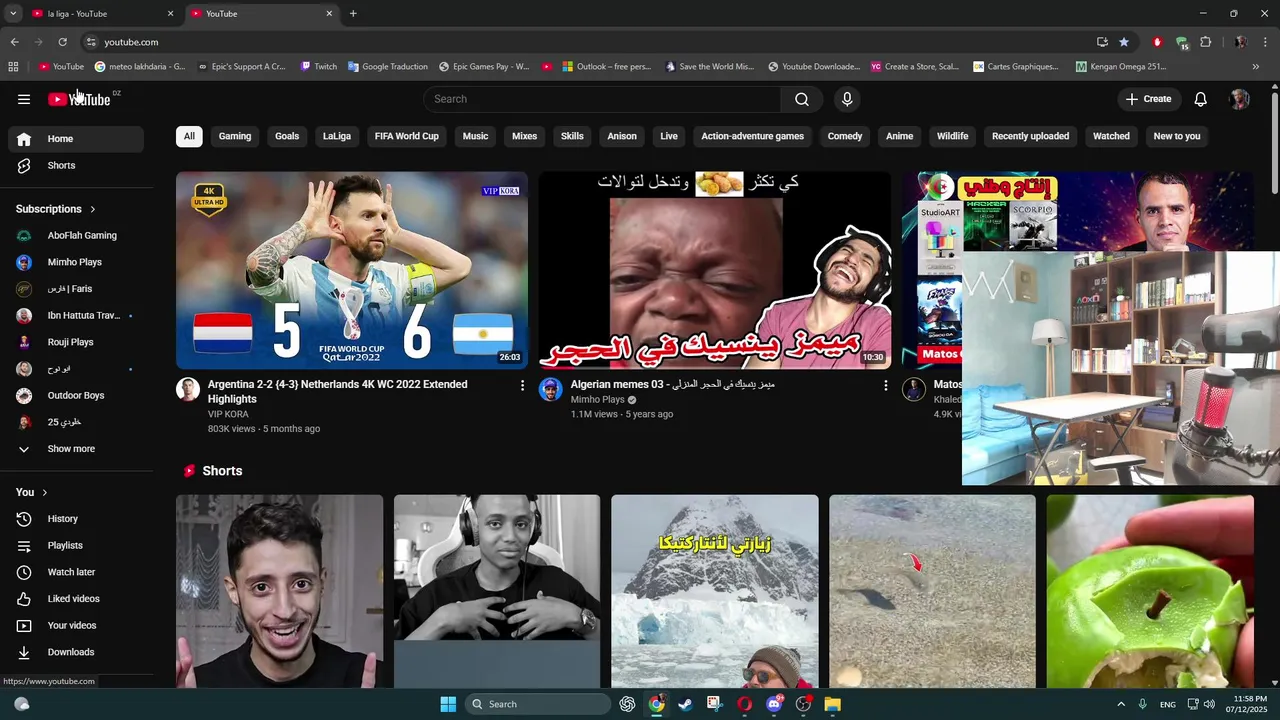Open History in sidebar
Screen dimensions: 1280x720
tap(76, 519)
